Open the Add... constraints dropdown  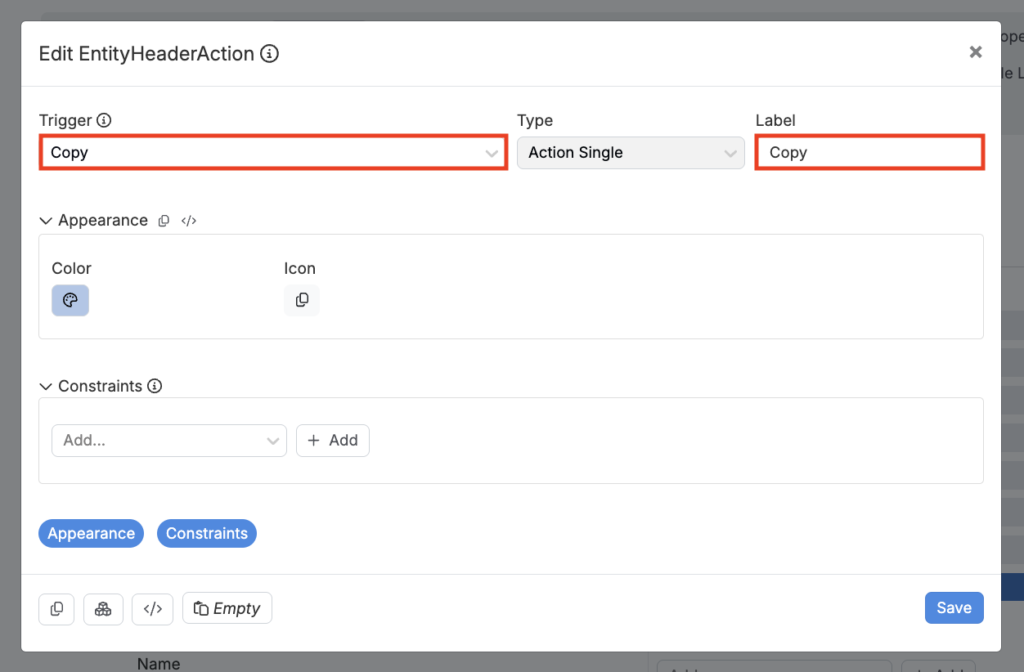pyautogui.click(x=169, y=440)
